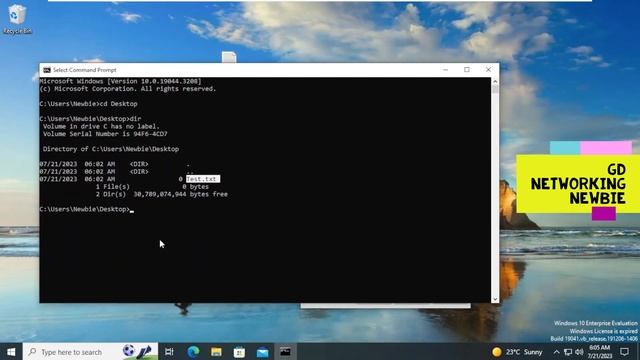Click the final Desktop prompt line with cursor
This screenshot has height=360, width=640.
[x=87, y=209]
